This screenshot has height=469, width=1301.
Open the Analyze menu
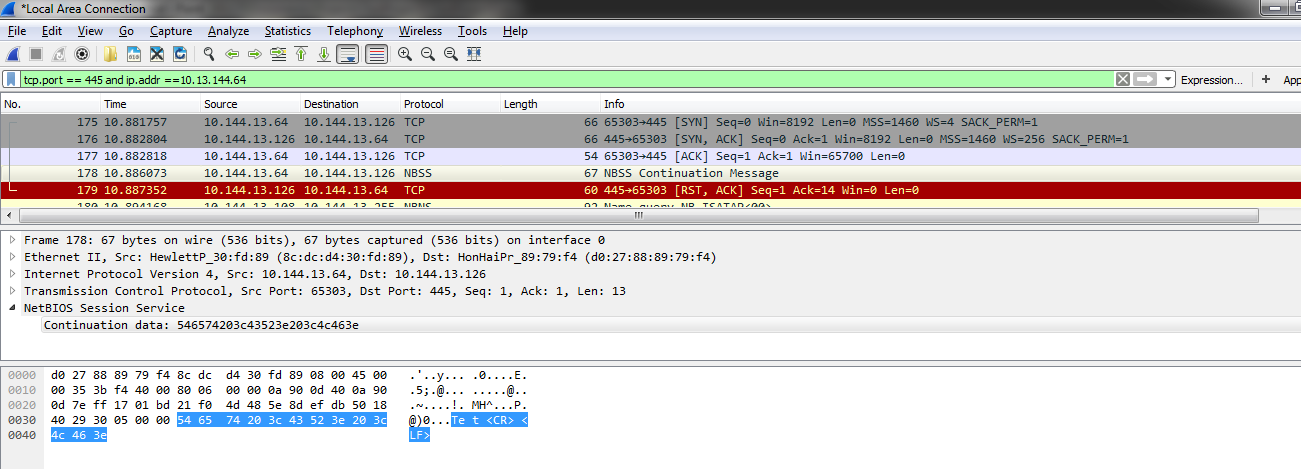(228, 31)
